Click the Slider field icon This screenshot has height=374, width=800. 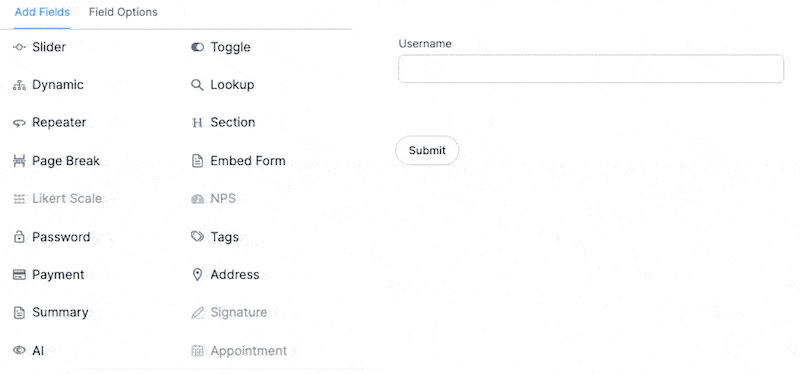coord(19,47)
